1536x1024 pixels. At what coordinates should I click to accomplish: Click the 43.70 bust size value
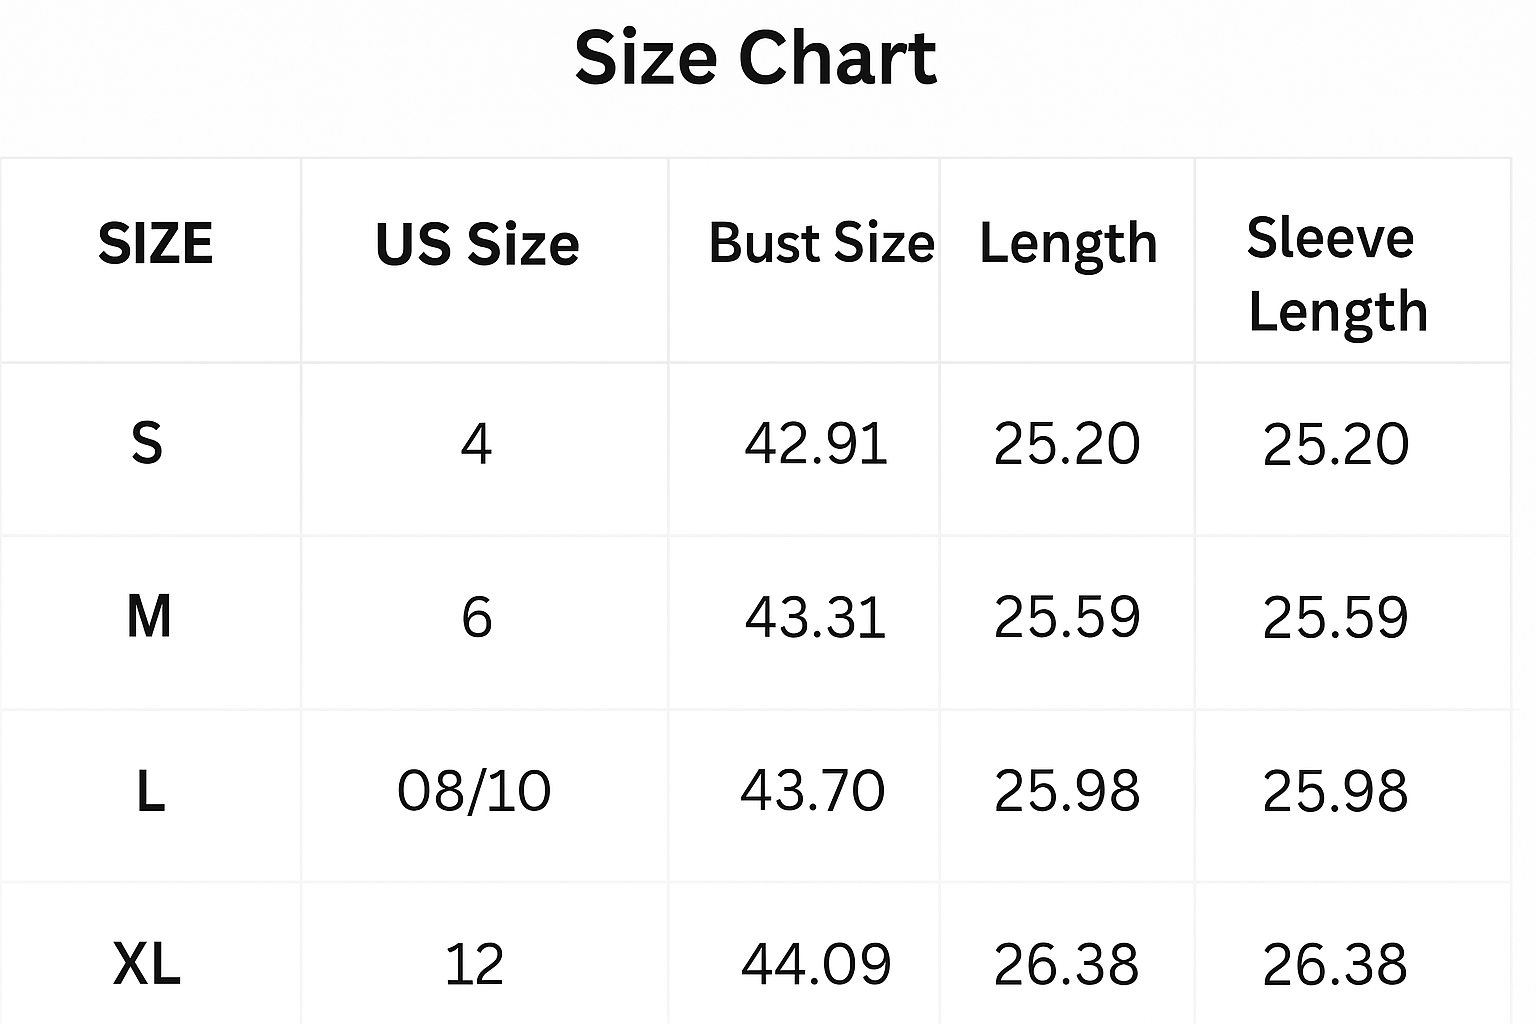[x=813, y=790]
